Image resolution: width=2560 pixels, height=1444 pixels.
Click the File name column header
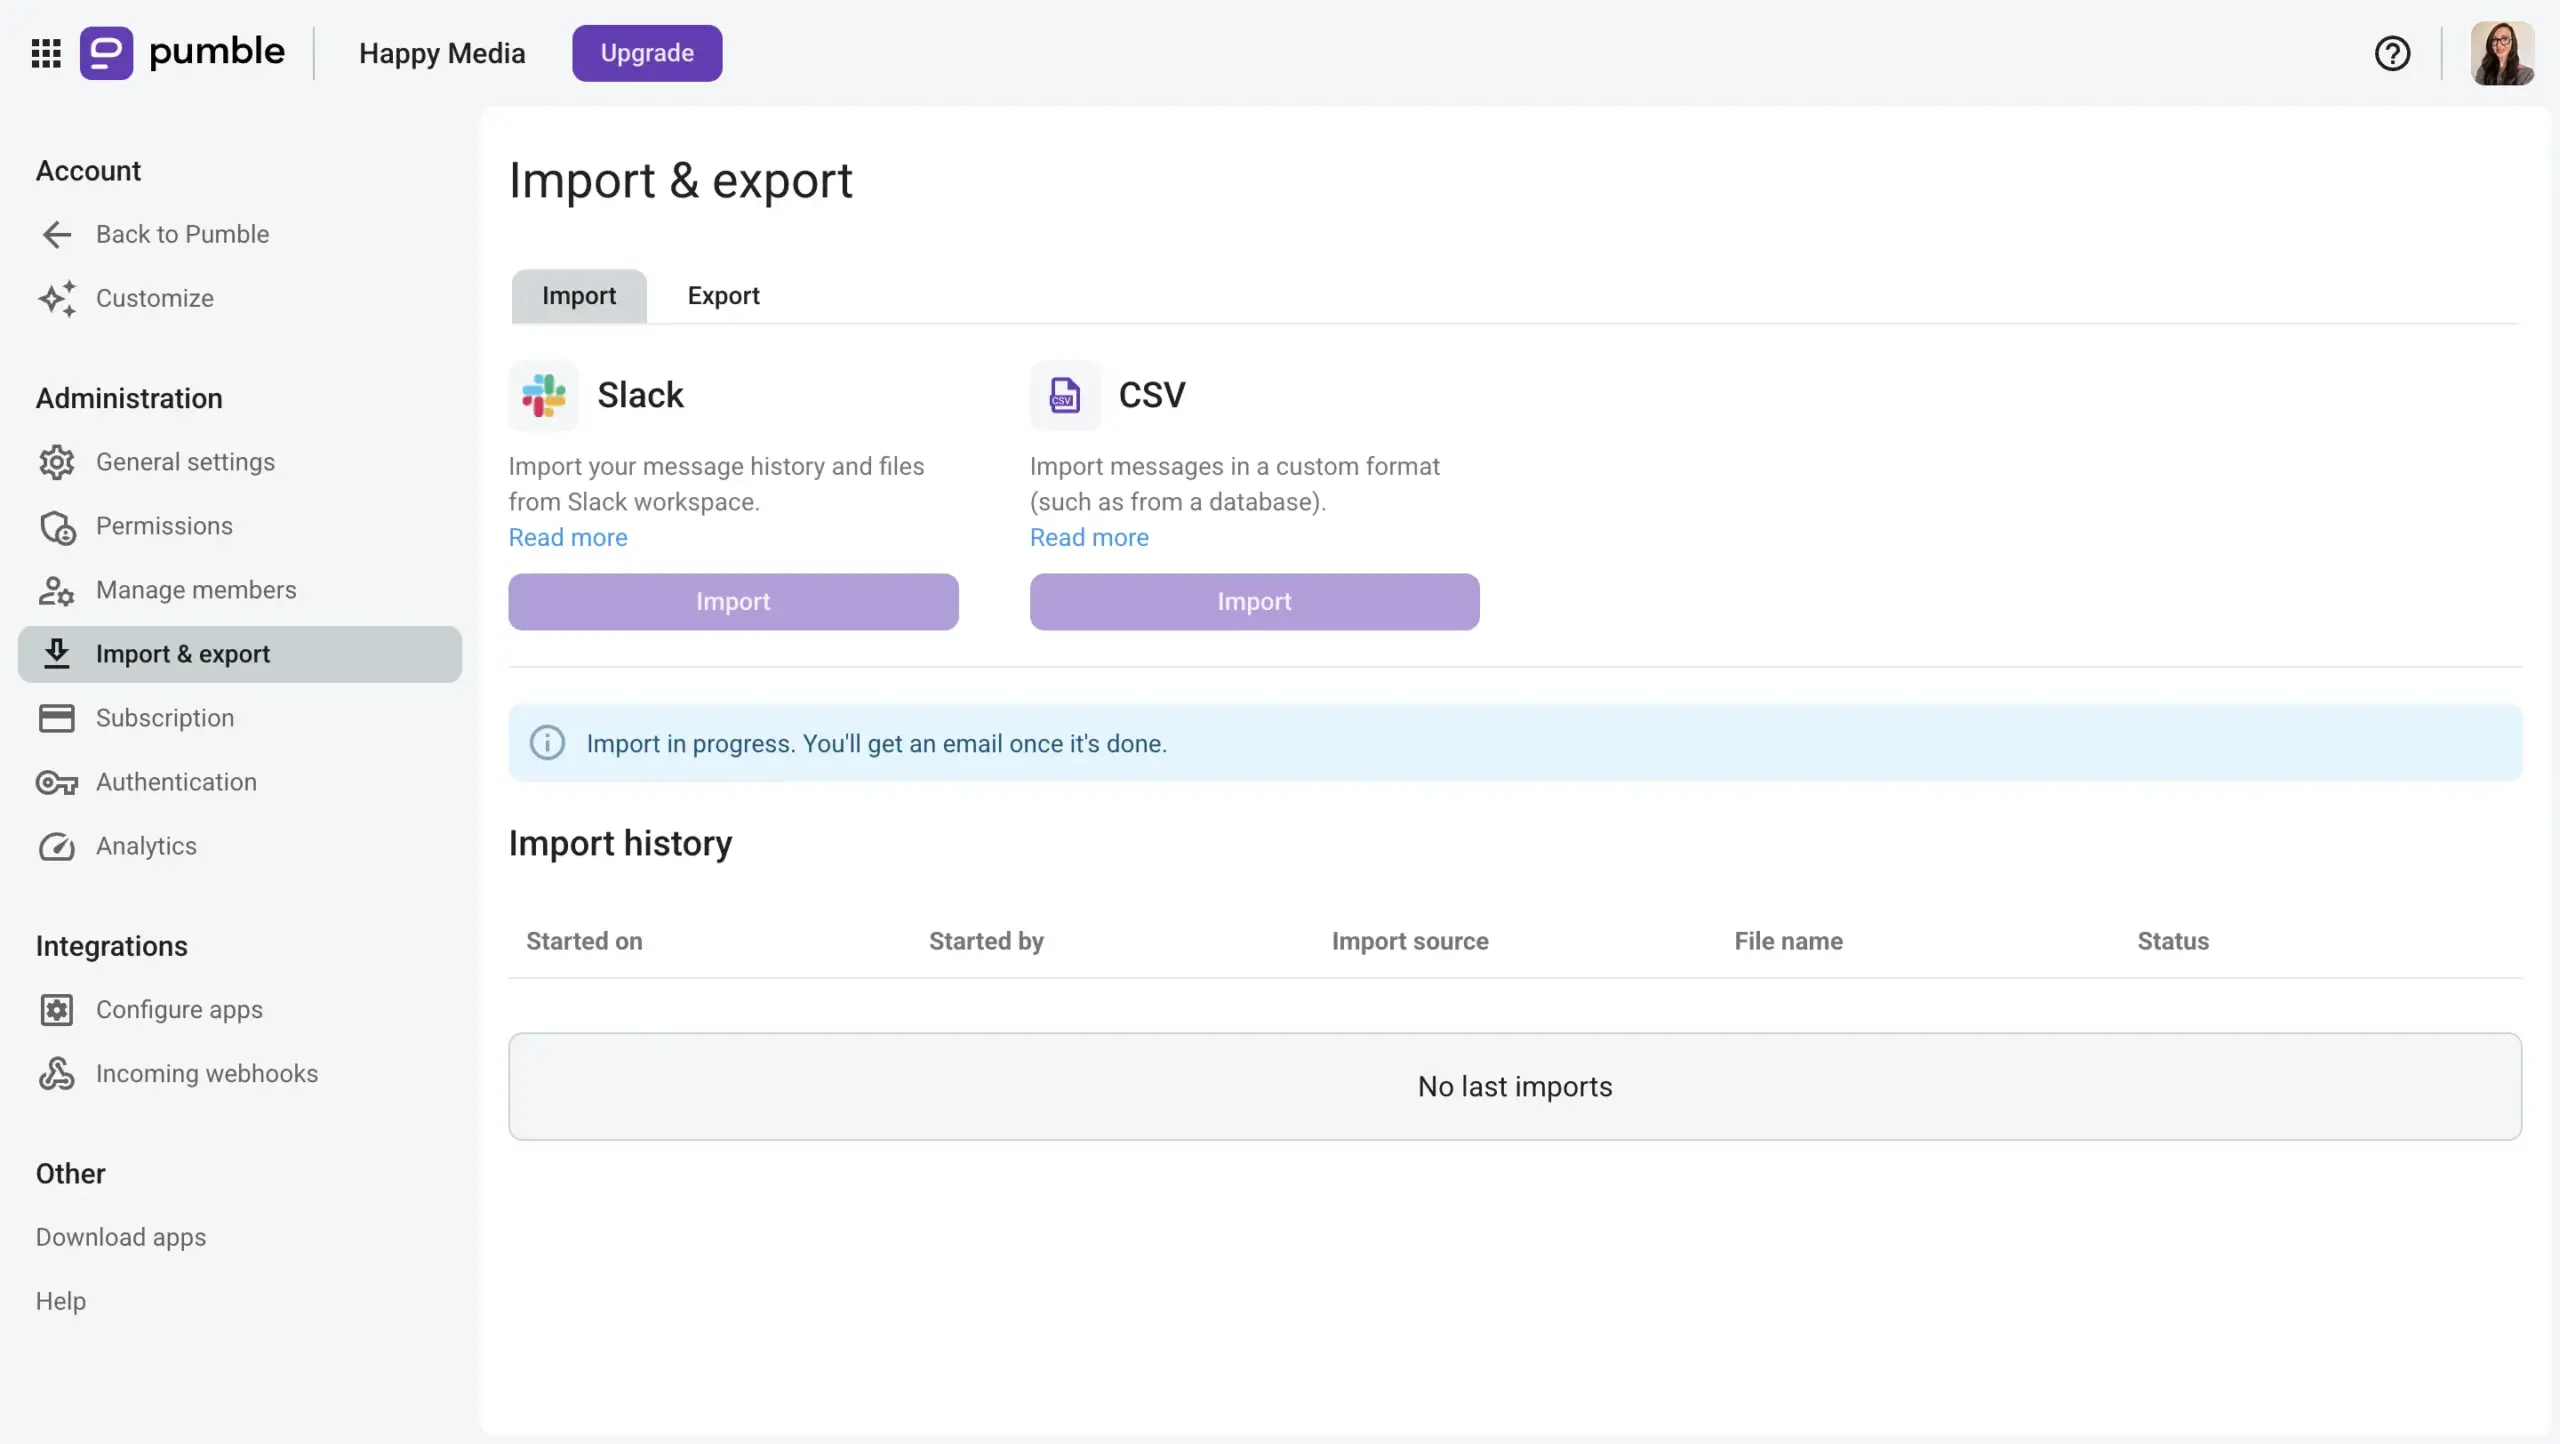point(1788,941)
